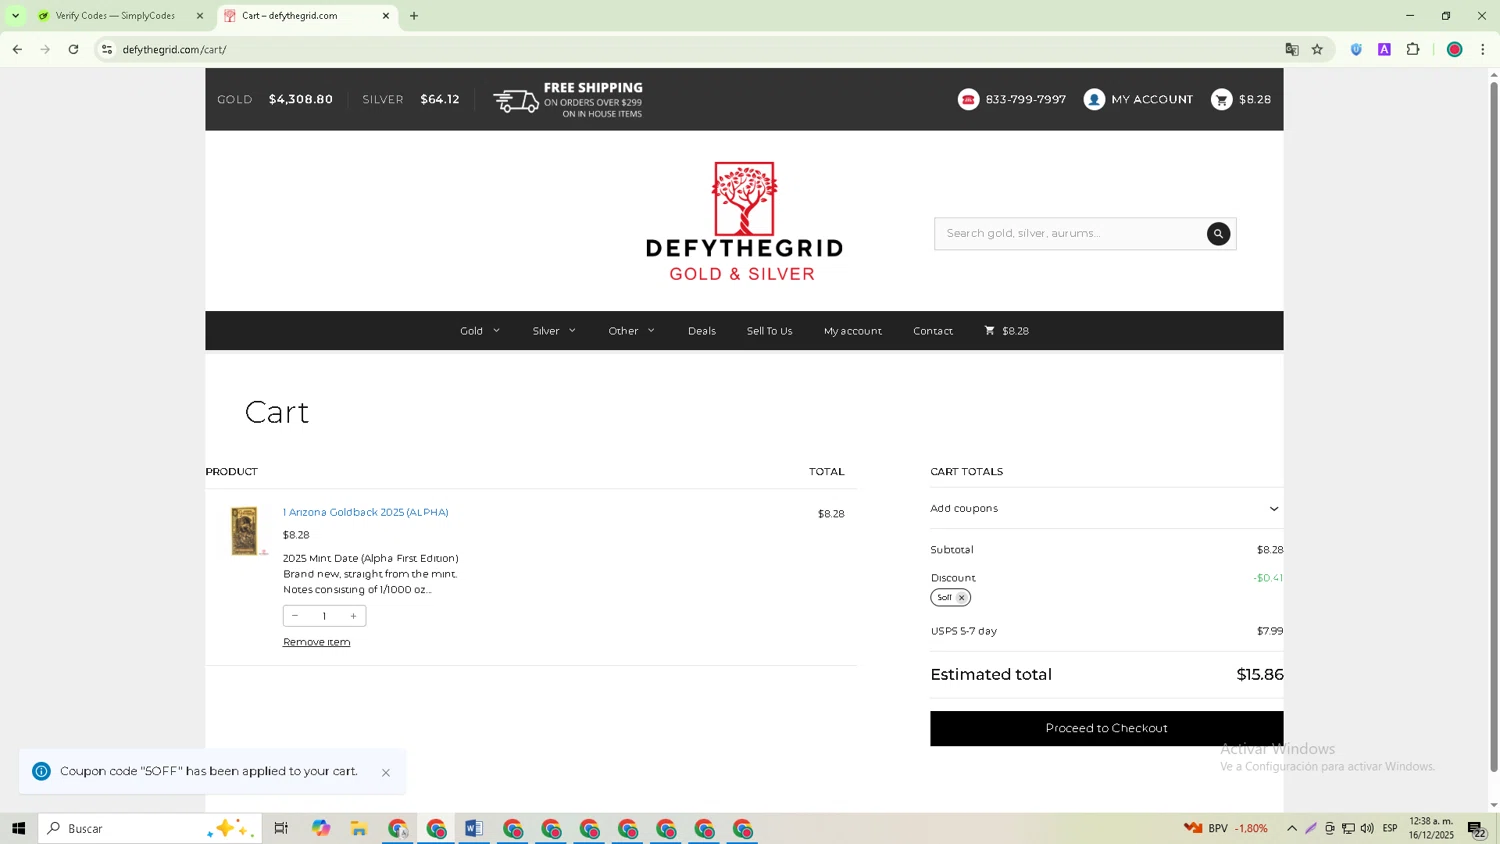Click the site information icon in address bar

(107, 49)
